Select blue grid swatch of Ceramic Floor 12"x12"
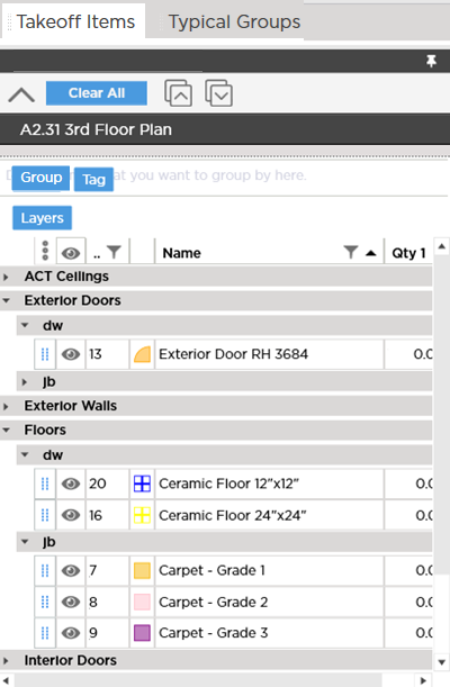This screenshot has height=687, width=450. point(142,484)
